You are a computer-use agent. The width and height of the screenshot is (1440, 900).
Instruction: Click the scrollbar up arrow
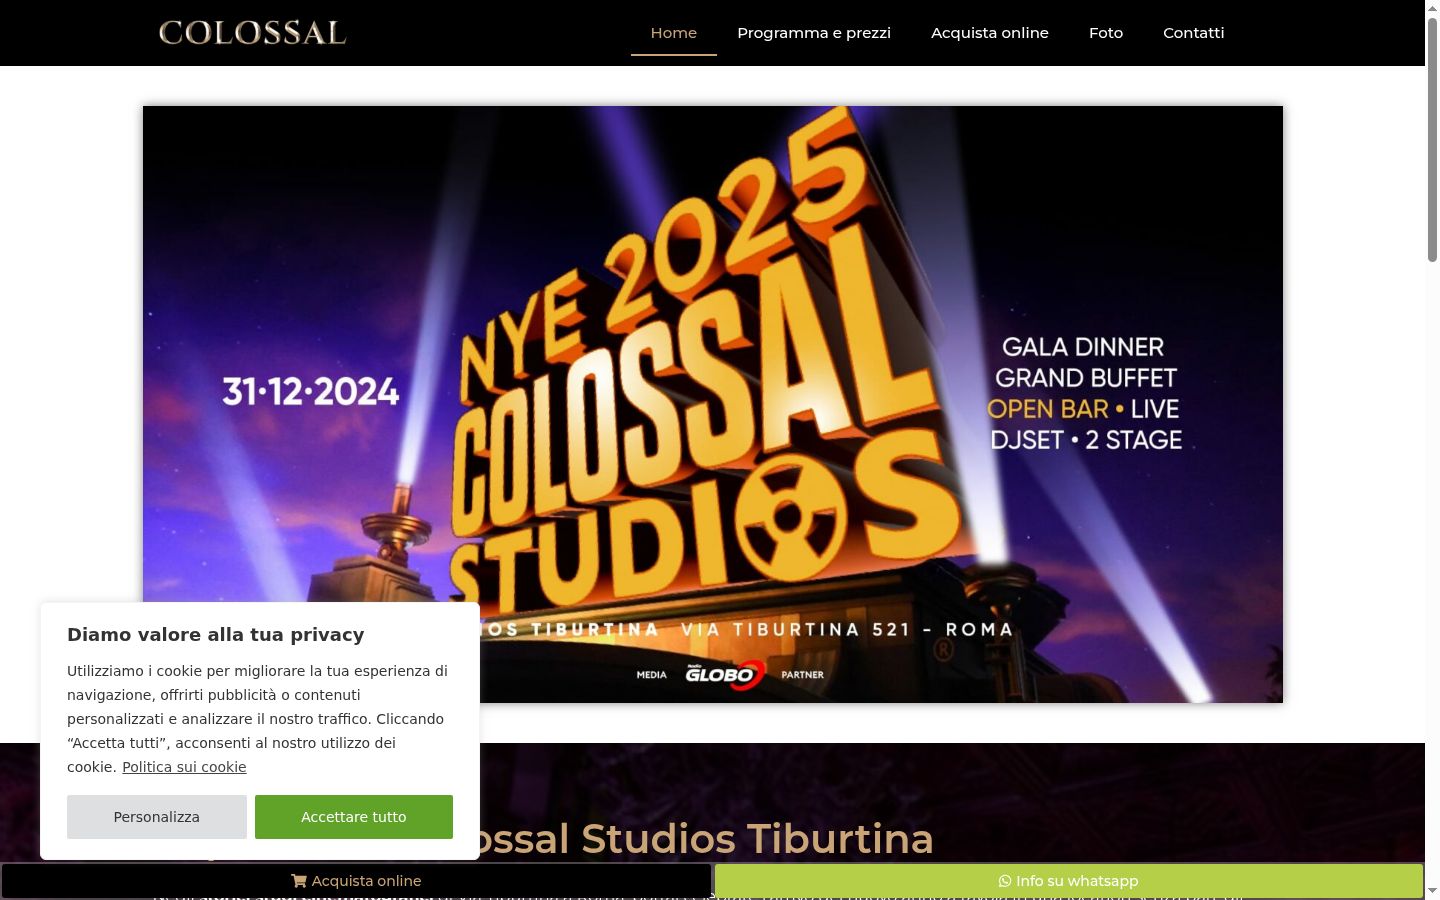[x=1432, y=8]
